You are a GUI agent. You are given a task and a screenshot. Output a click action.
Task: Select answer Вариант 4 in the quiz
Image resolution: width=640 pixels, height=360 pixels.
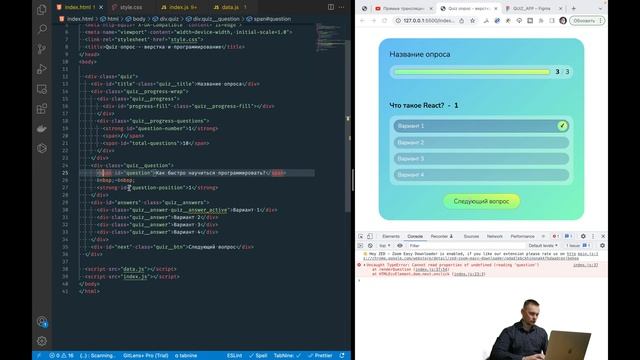(x=481, y=175)
